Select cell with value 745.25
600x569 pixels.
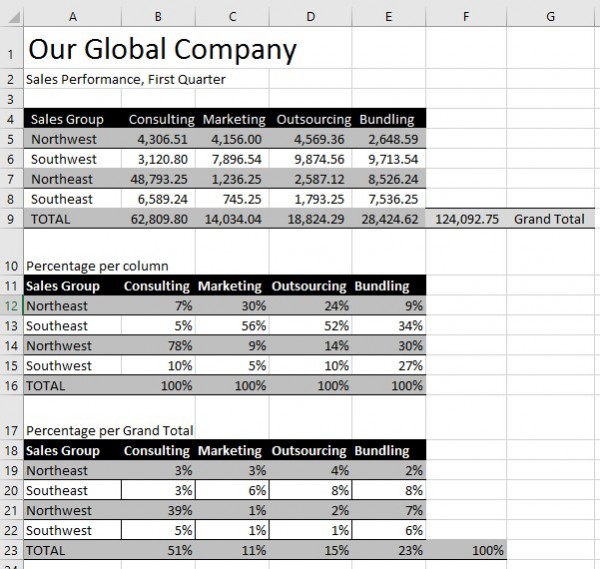232,199
